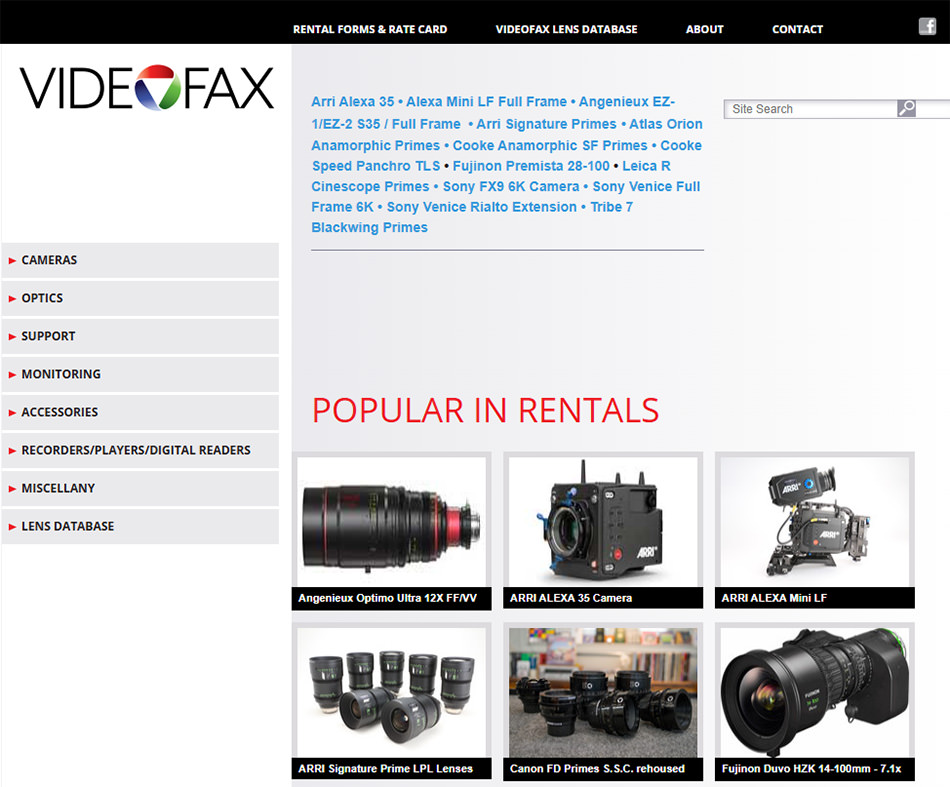The height and width of the screenshot is (787, 950).
Task: Go to the About page
Action: [x=704, y=29]
